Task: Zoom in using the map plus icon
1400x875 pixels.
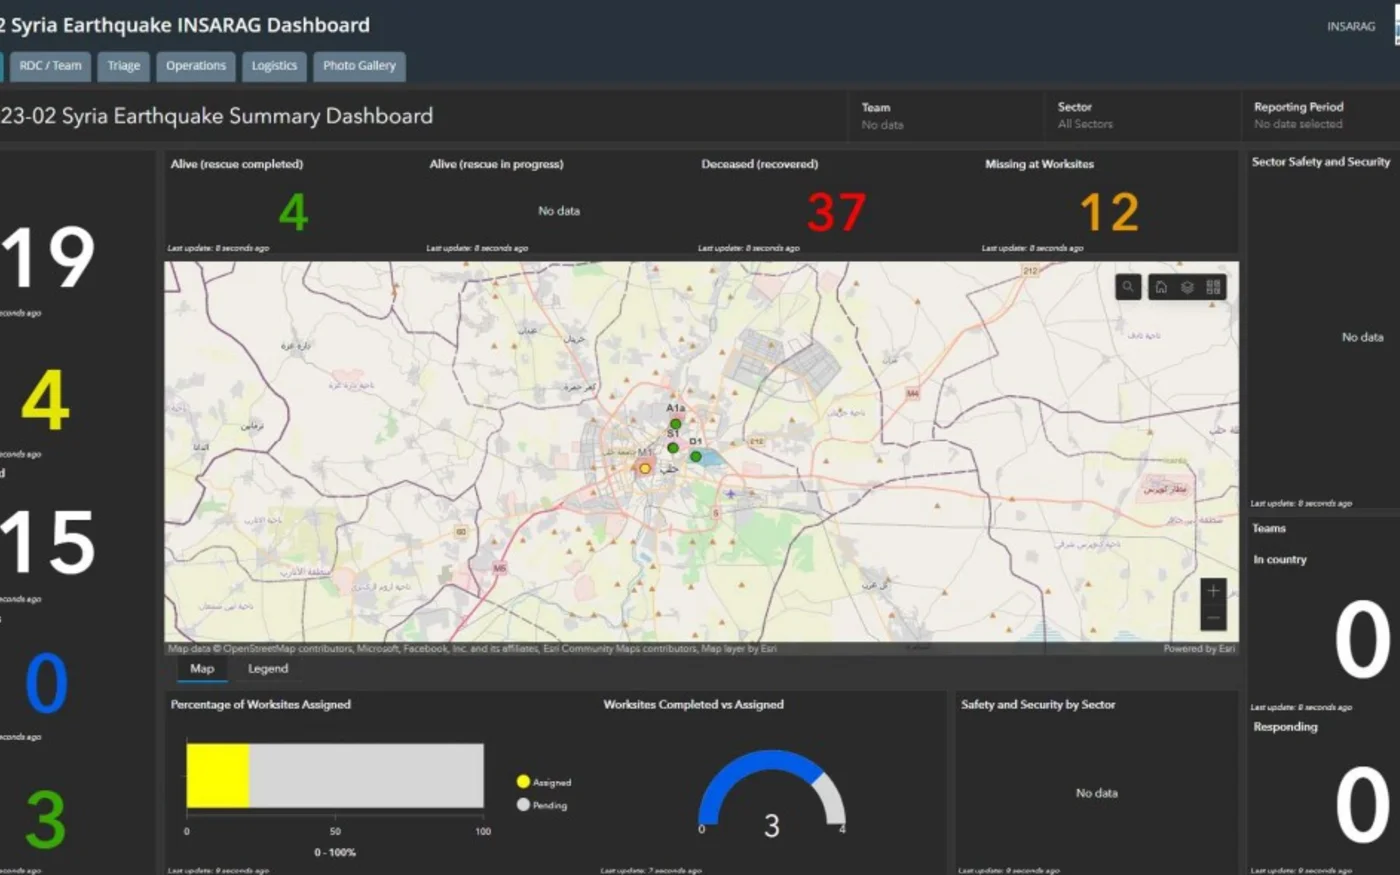Action: tap(1212, 591)
